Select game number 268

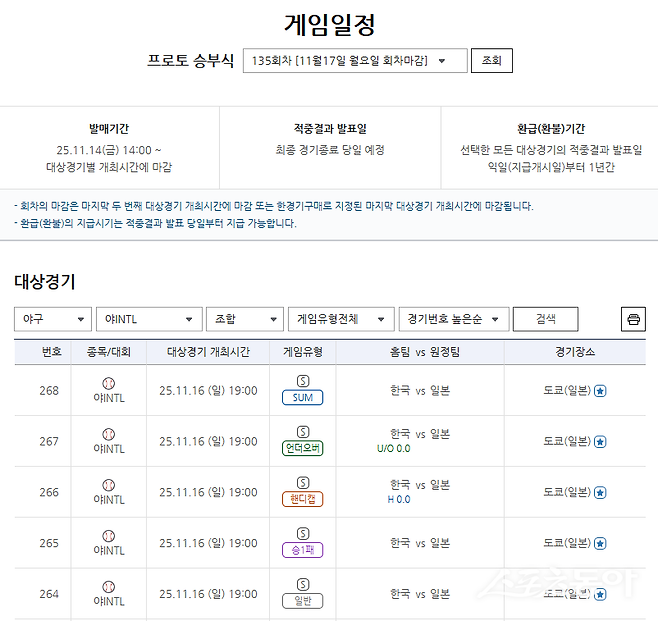49,391
